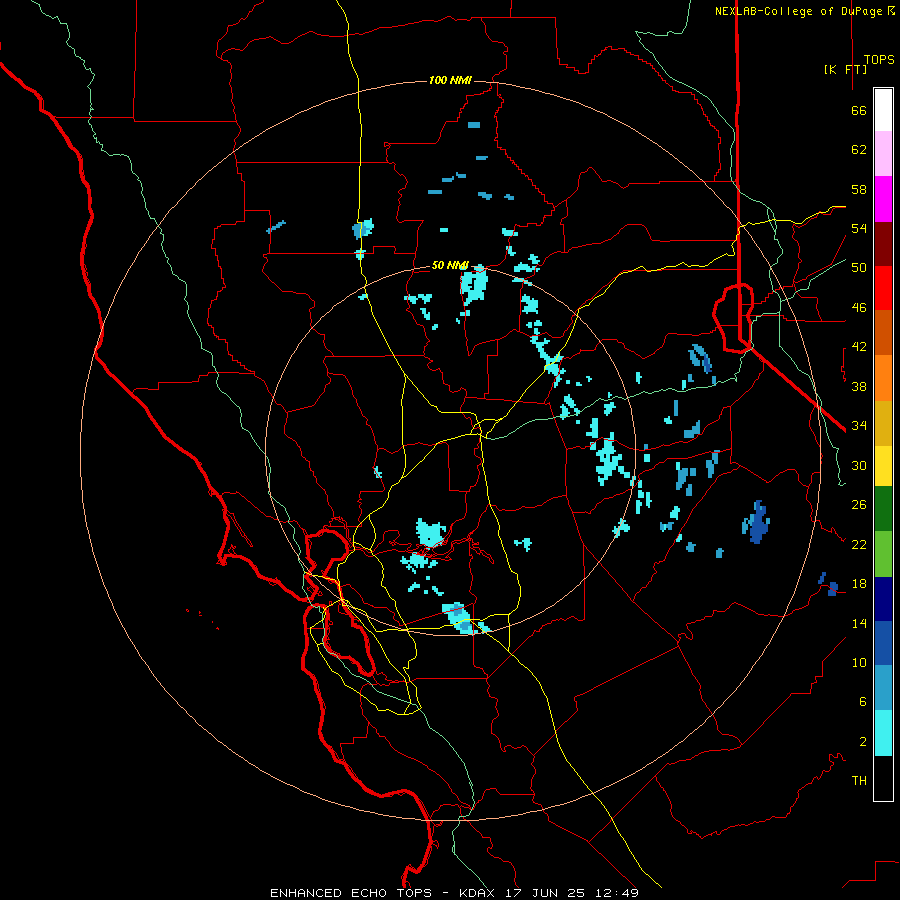Click the "2" legend value
The height and width of the screenshot is (900, 900).
863,742
